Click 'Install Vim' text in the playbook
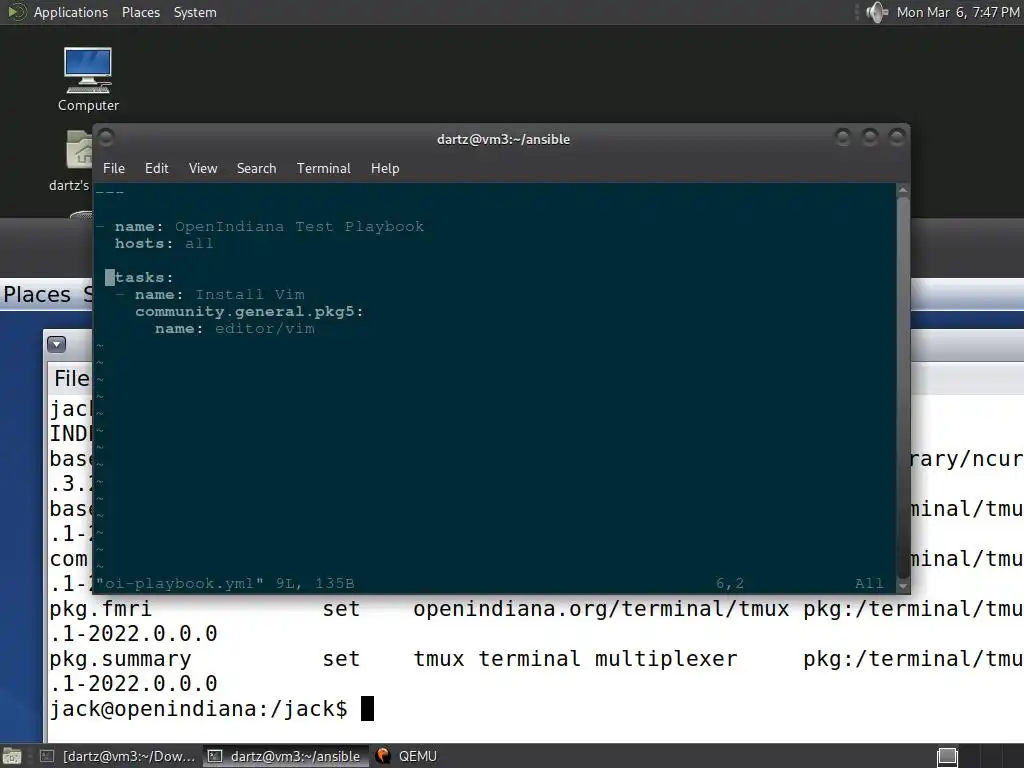Screen dimensions: 1024x768 point(249,295)
